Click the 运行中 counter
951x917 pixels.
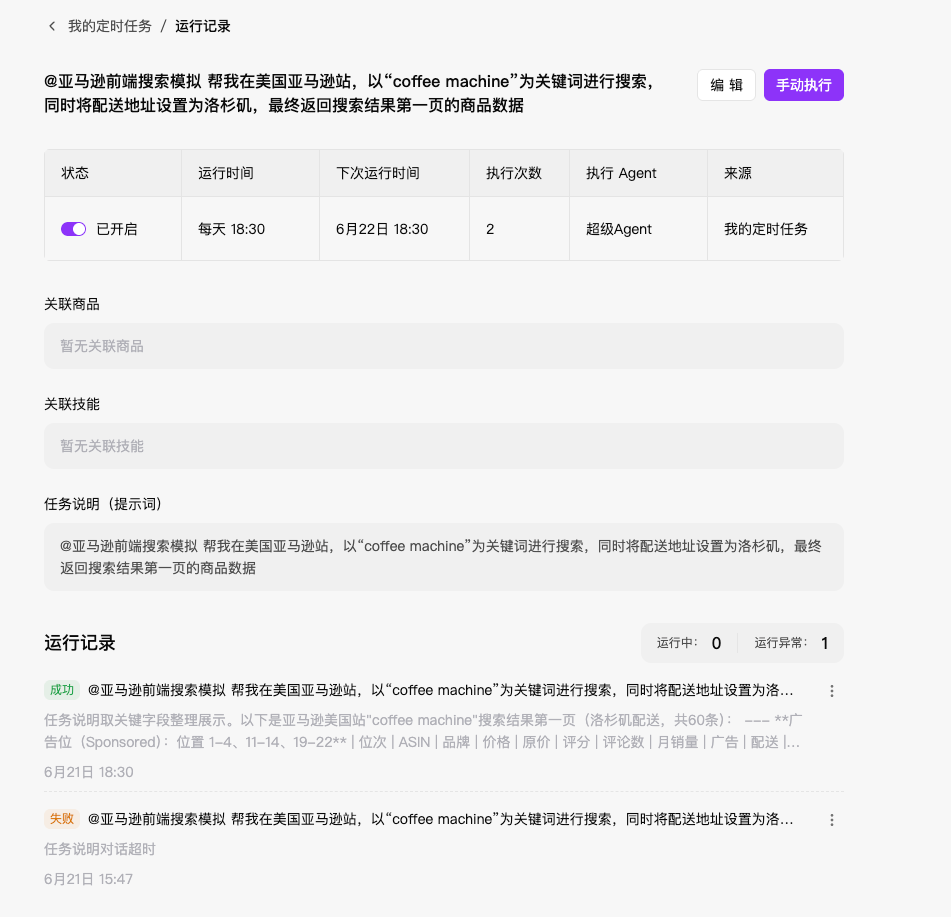tap(688, 643)
